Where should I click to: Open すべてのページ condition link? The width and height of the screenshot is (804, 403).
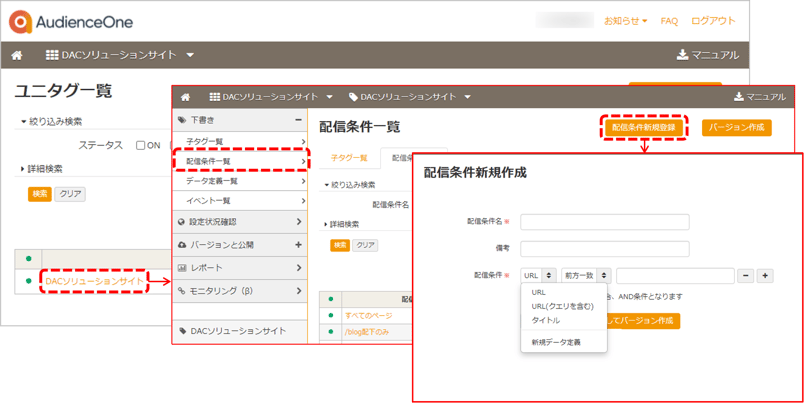click(x=368, y=315)
